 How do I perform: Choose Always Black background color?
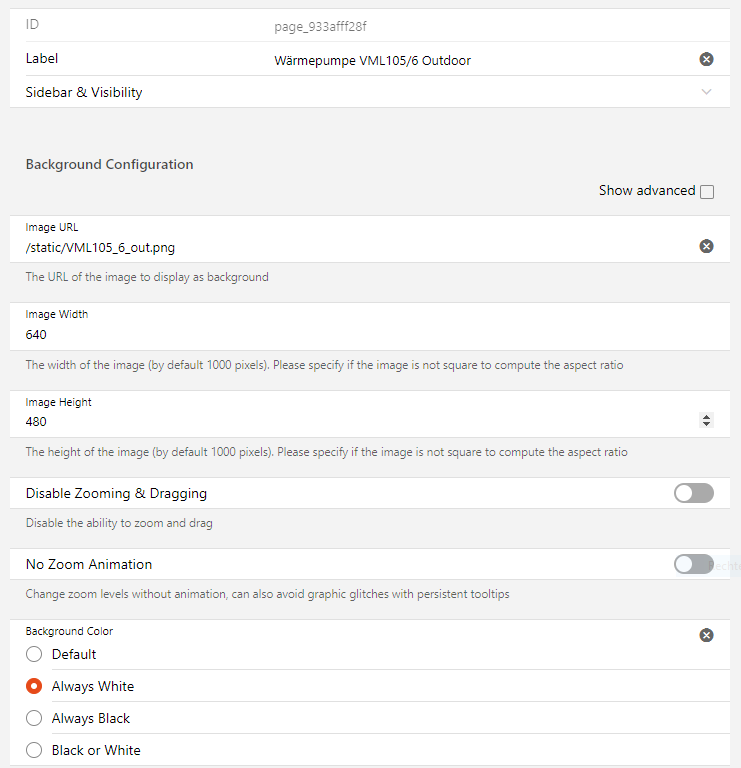click(x=34, y=718)
